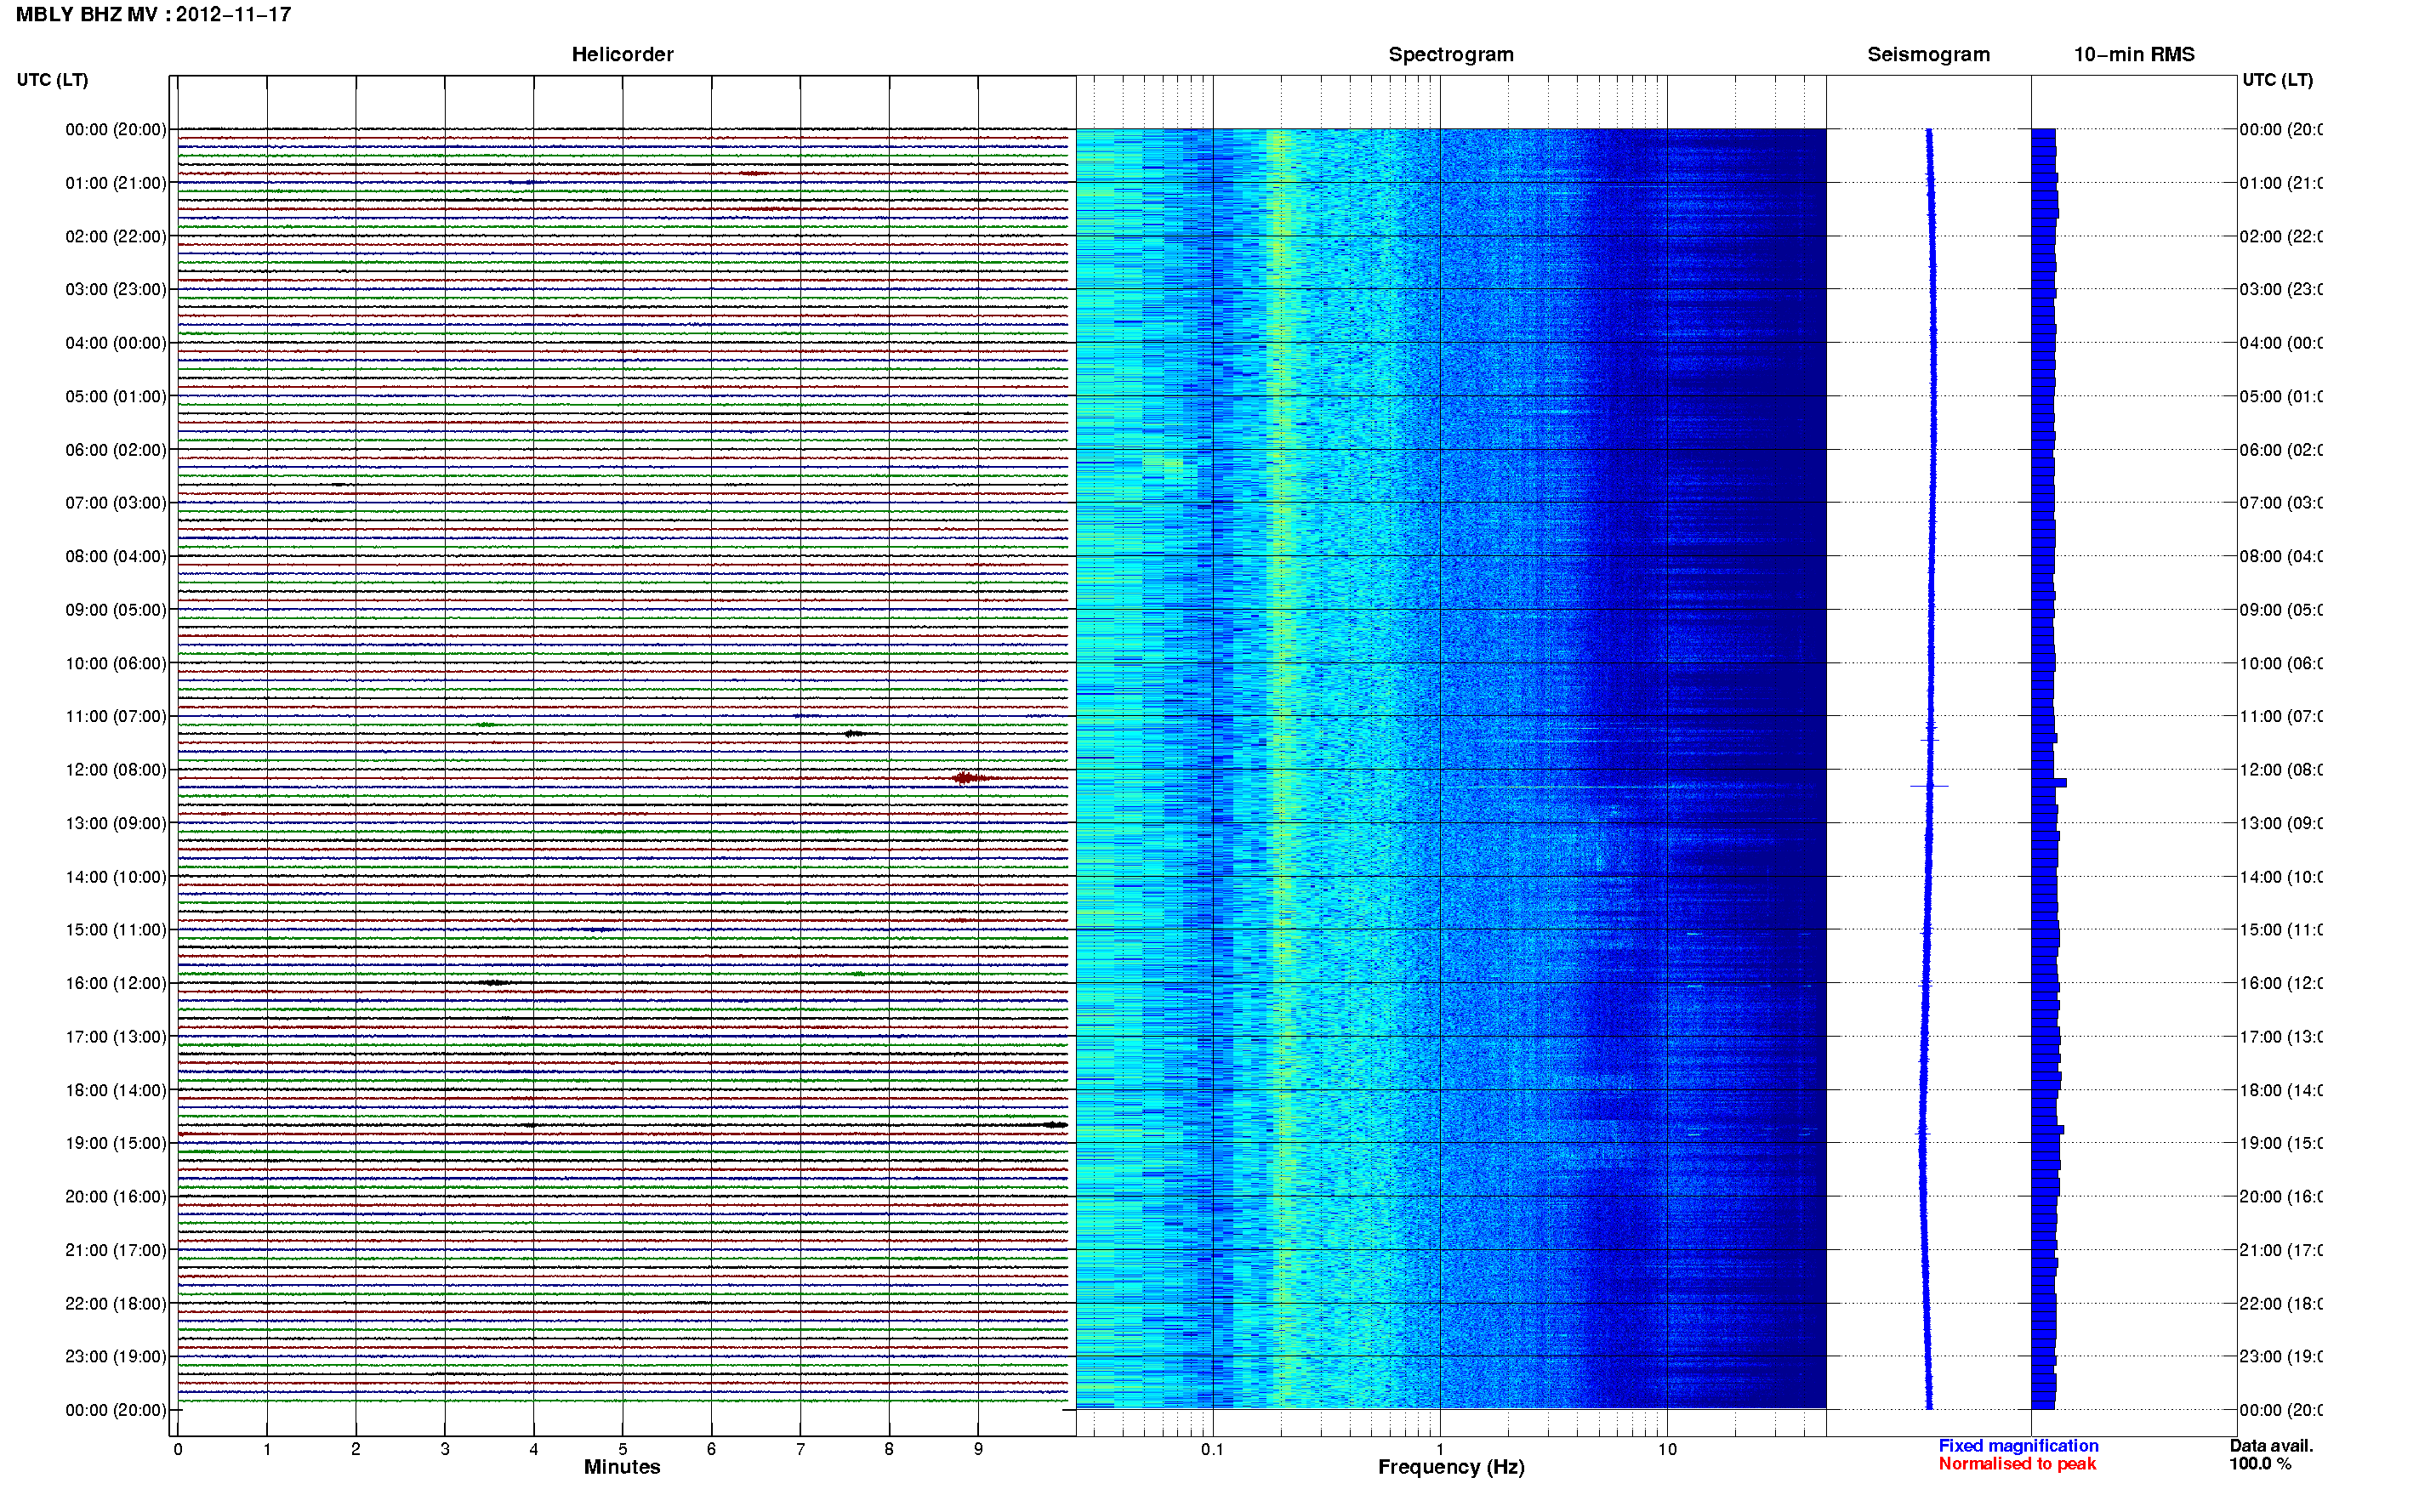Click left time label 16:00 (12:00)
The image size is (2419, 1512).
(x=116, y=983)
